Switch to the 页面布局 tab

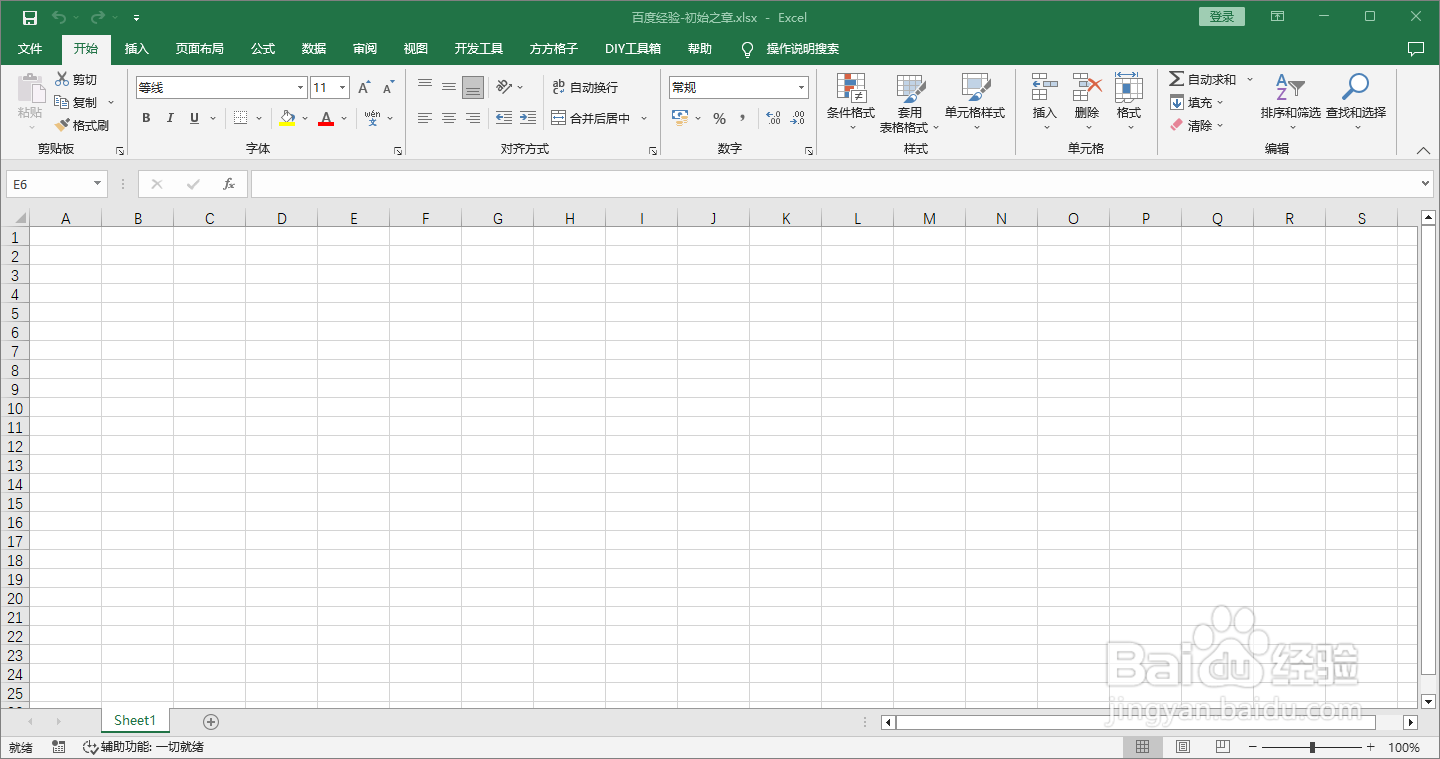tap(199, 48)
